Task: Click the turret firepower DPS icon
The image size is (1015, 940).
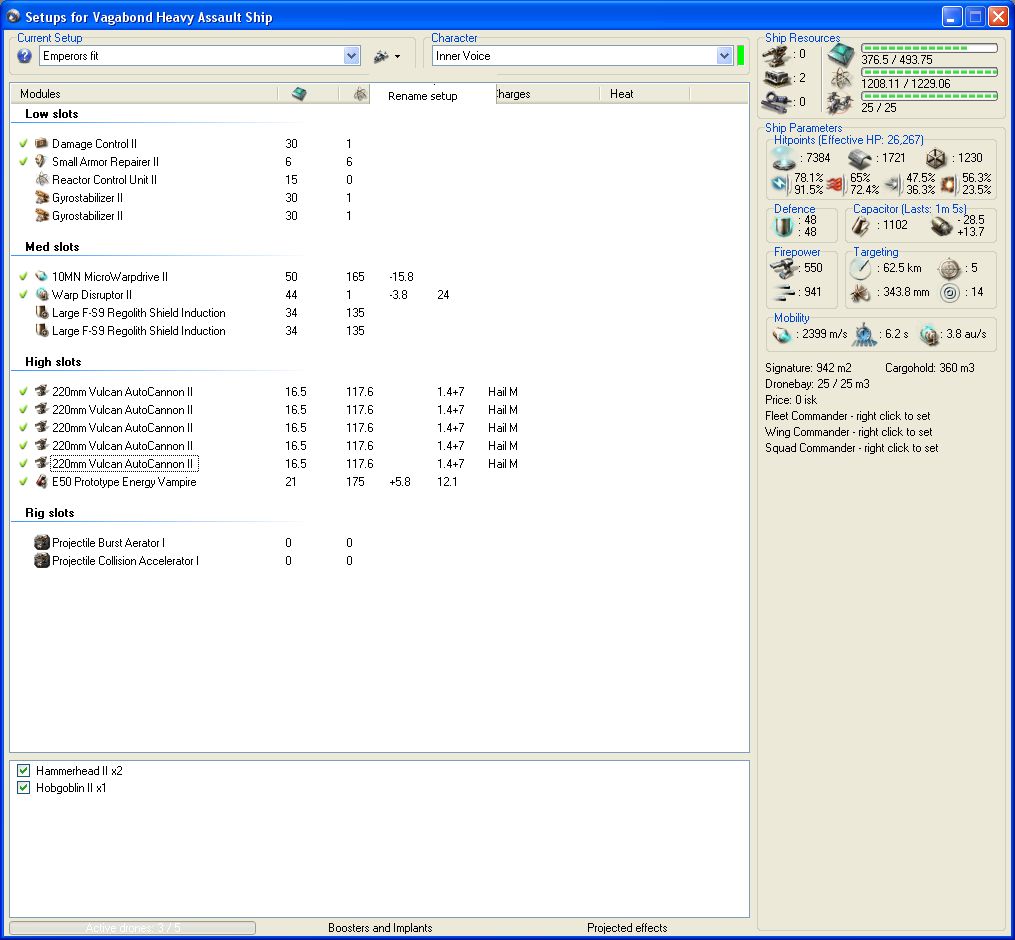Action: tap(783, 268)
